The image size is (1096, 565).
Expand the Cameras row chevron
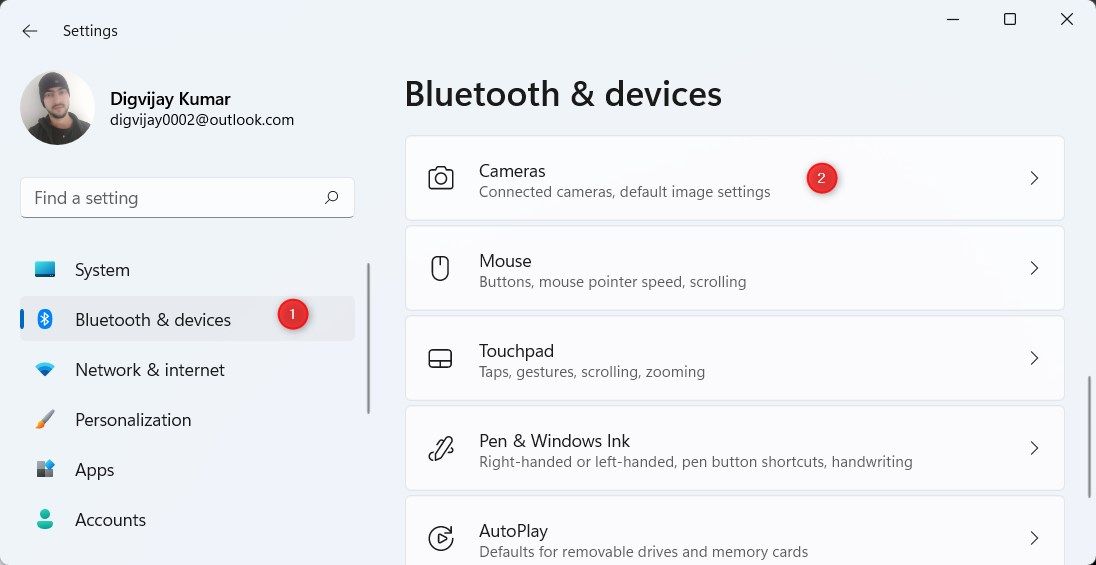[1034, 178]
